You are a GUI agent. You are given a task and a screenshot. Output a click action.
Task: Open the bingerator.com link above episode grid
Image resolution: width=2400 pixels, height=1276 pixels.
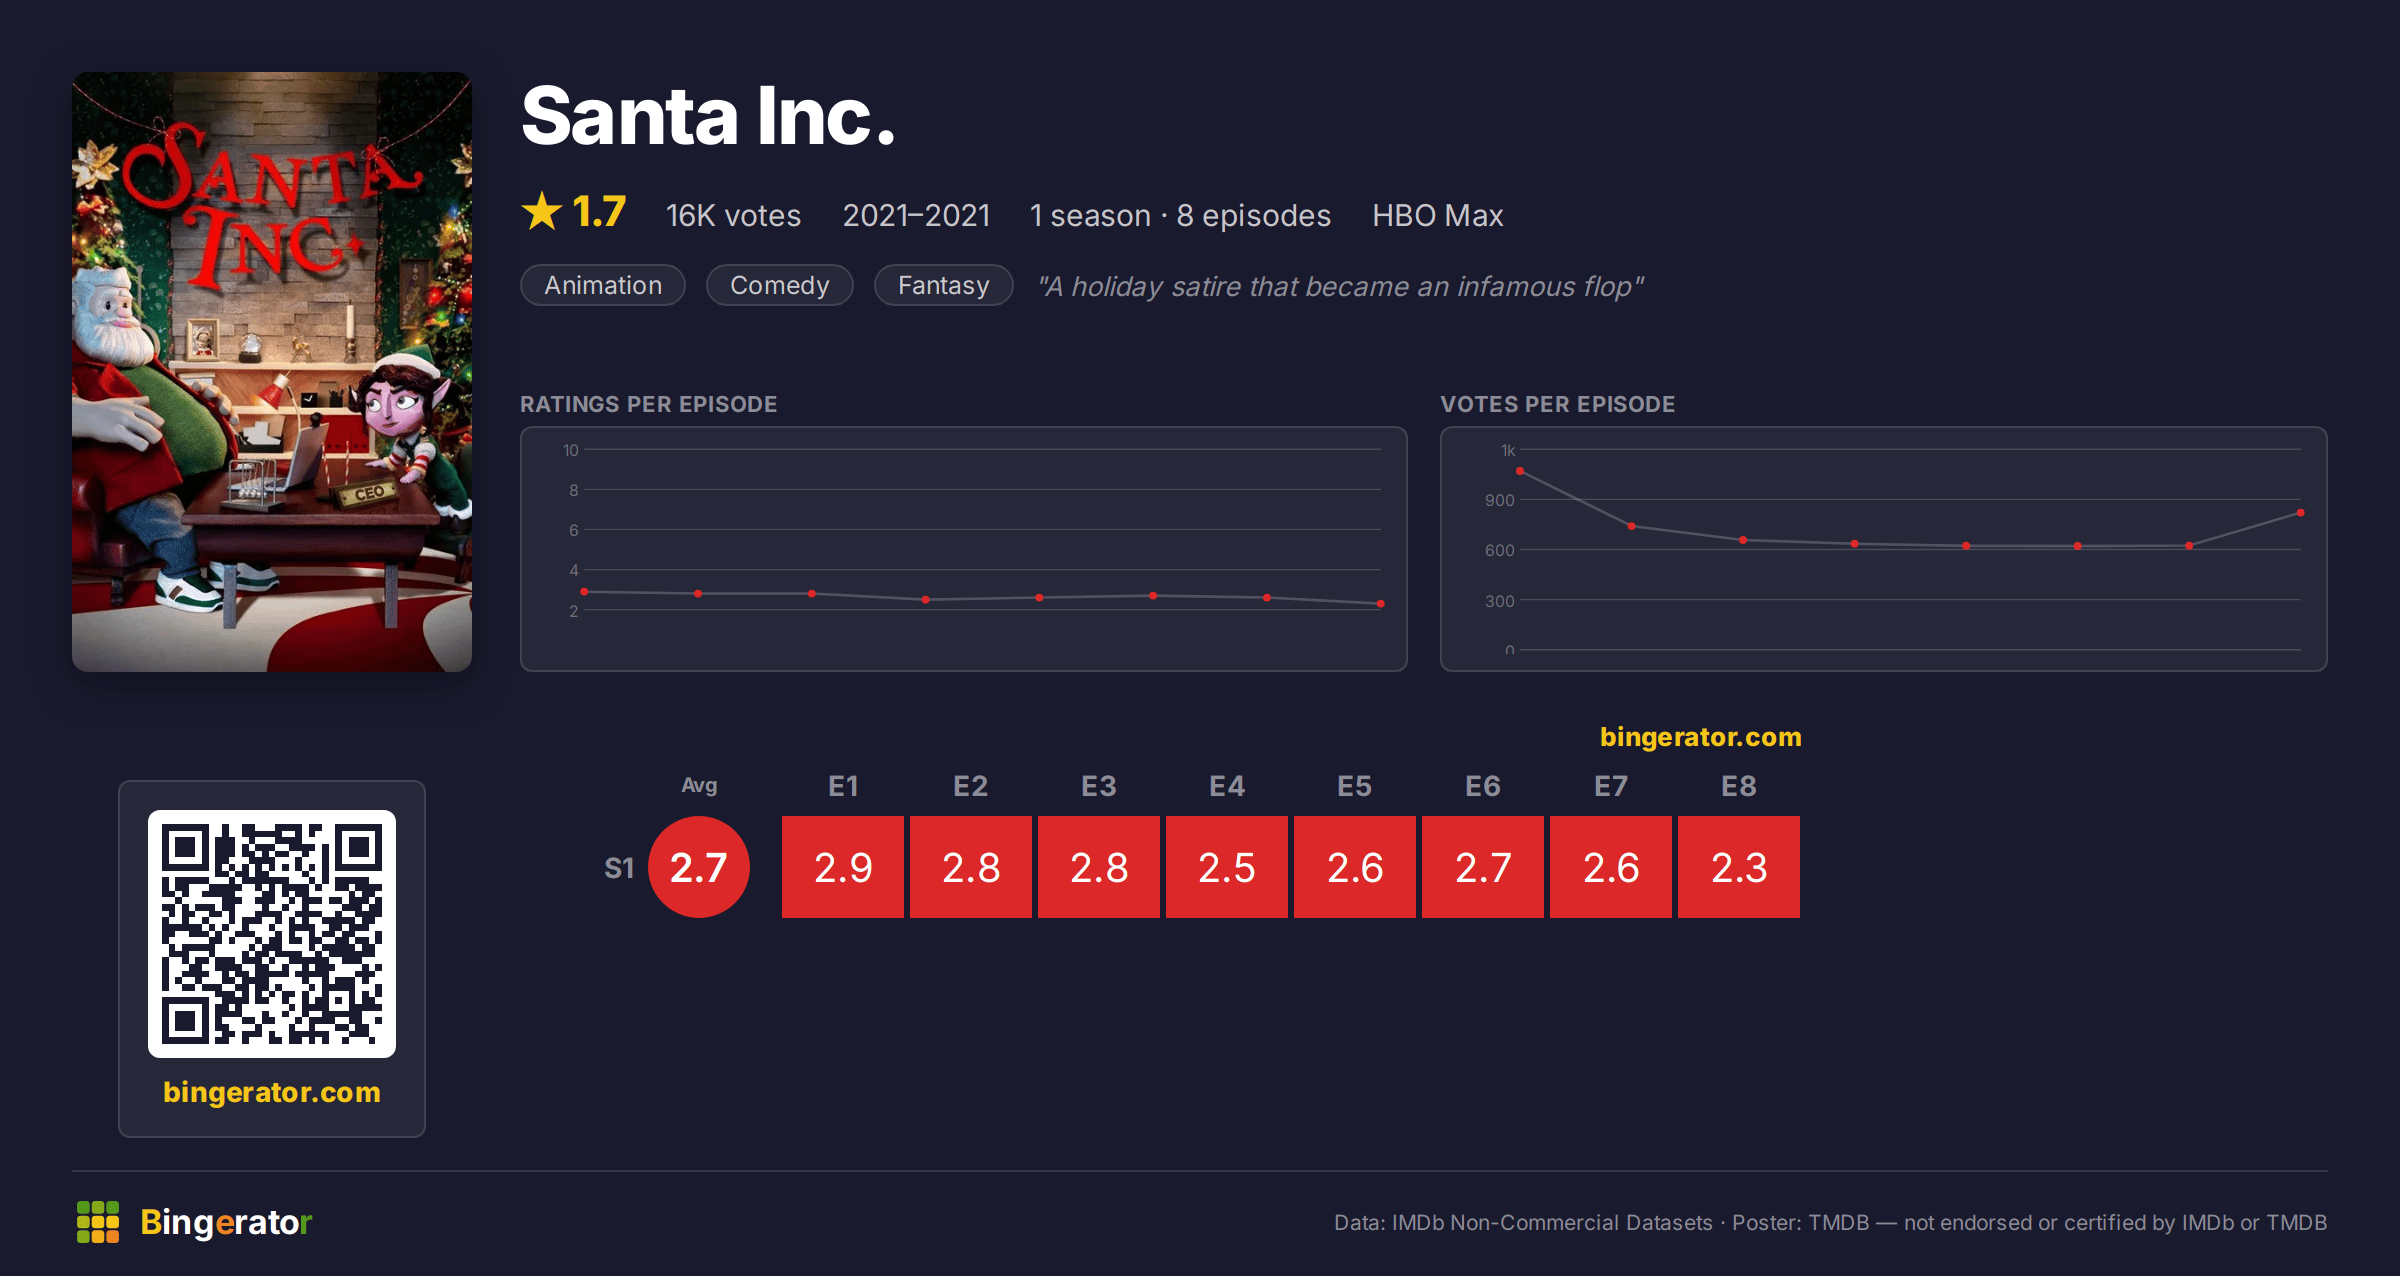point(1701,737)
